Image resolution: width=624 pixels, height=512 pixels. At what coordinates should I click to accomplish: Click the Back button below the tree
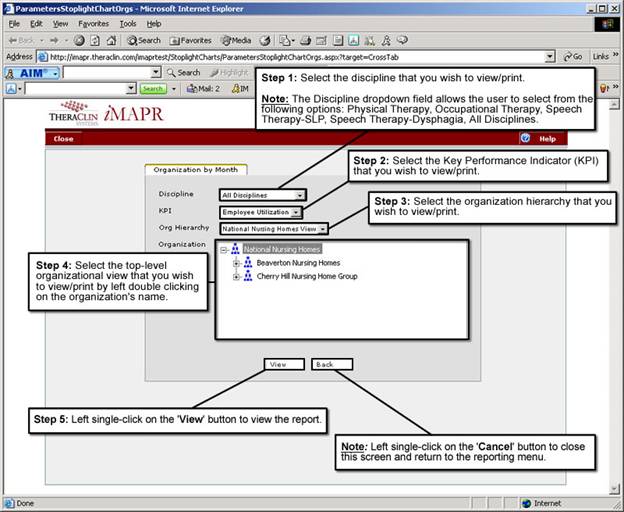[x=325, y=365]
